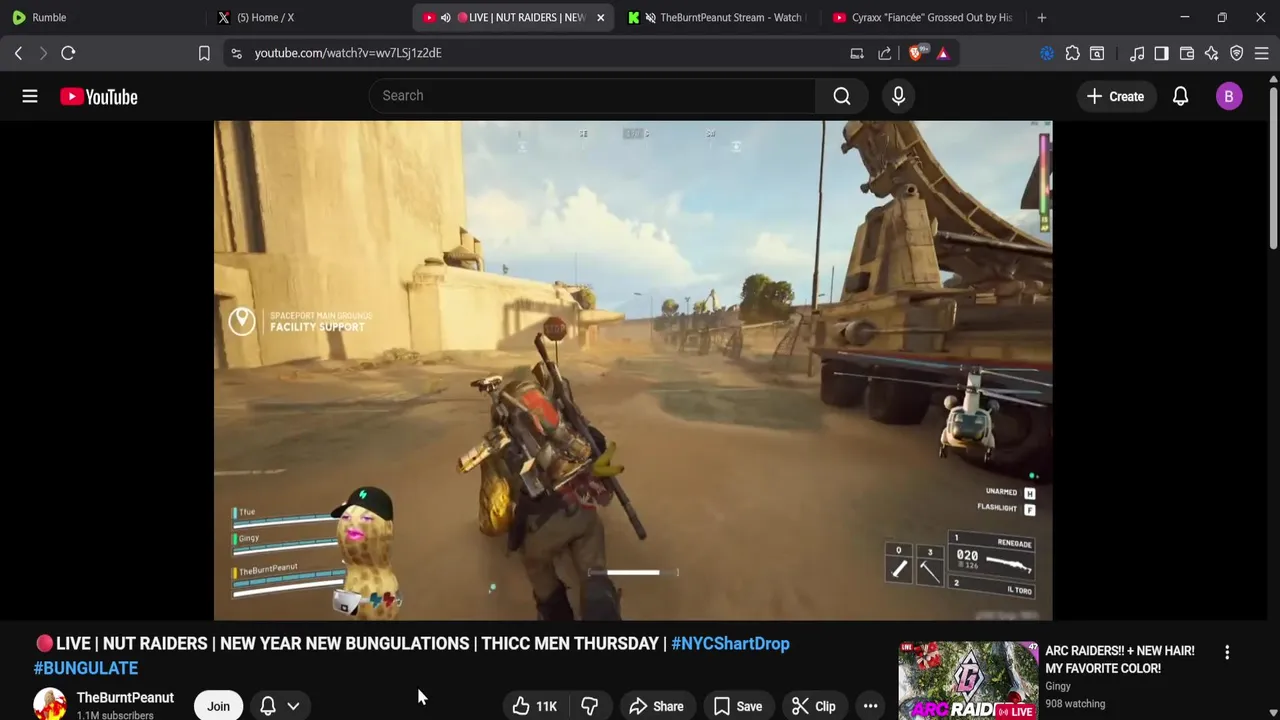Click the 908 watching text
The height and width of the screenshot is (720, 1280).
[1075, 704]
